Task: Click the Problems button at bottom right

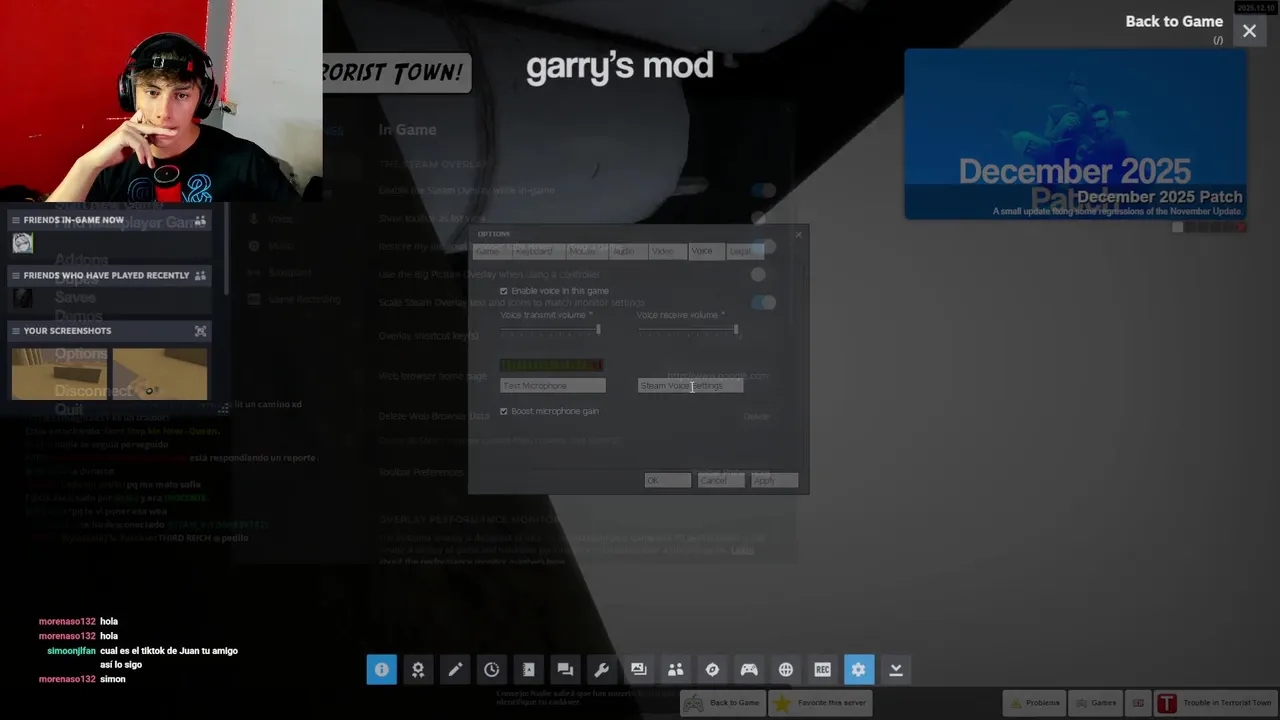Action: pos(1033,703)
